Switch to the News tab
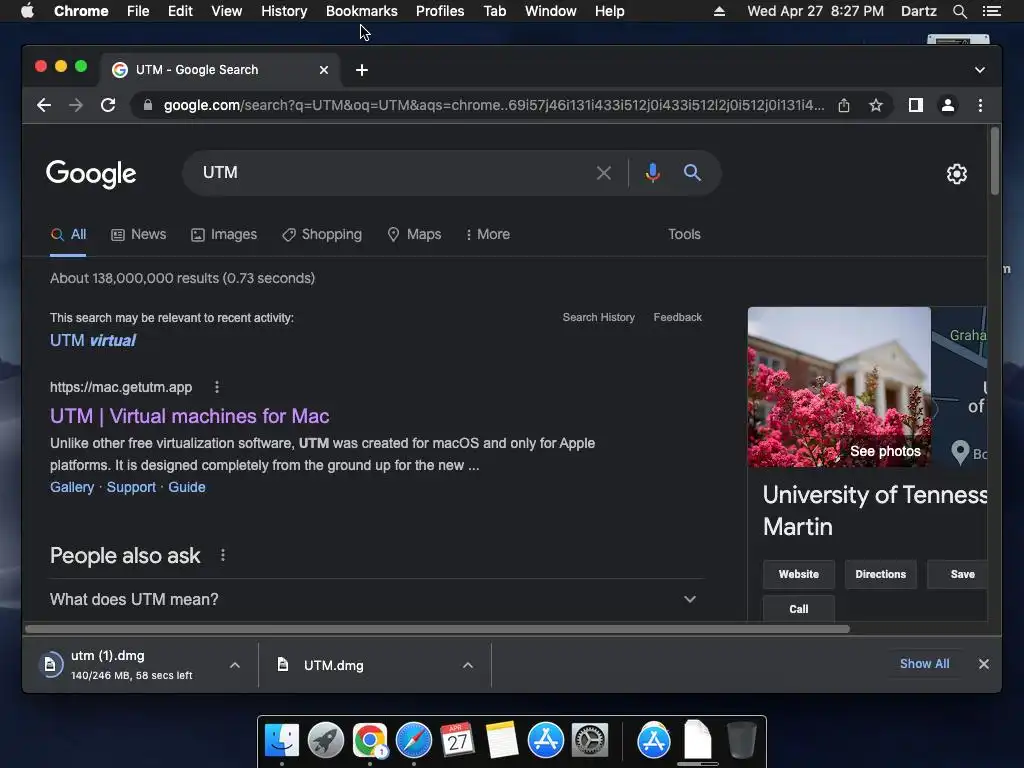The width and height of the screenshot is (1024, 768). point(138,234)
